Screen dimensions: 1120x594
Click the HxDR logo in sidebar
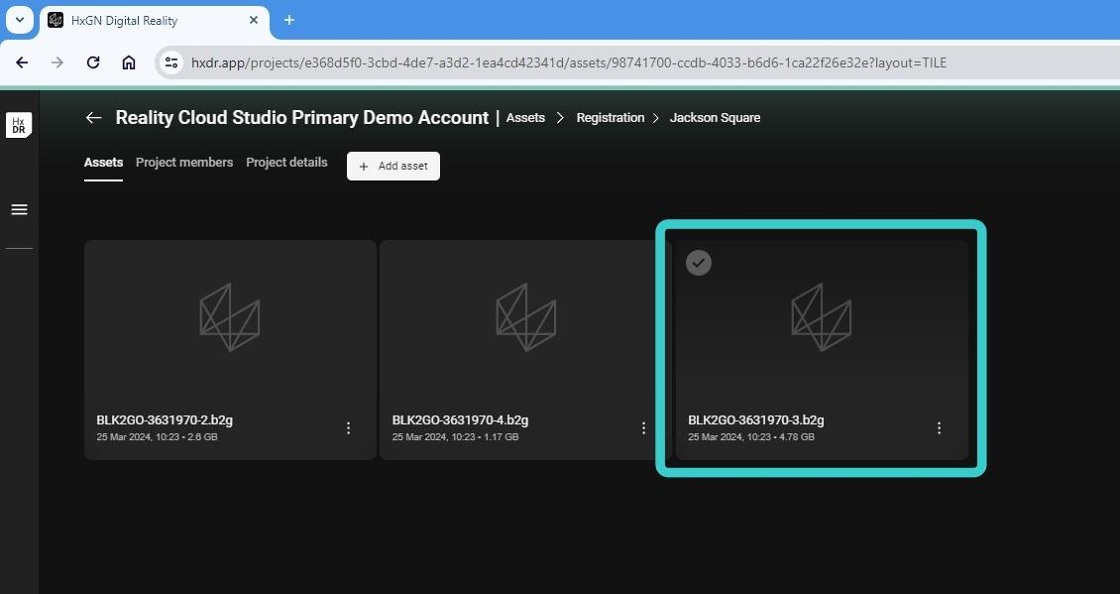click(x=19, y=126)
